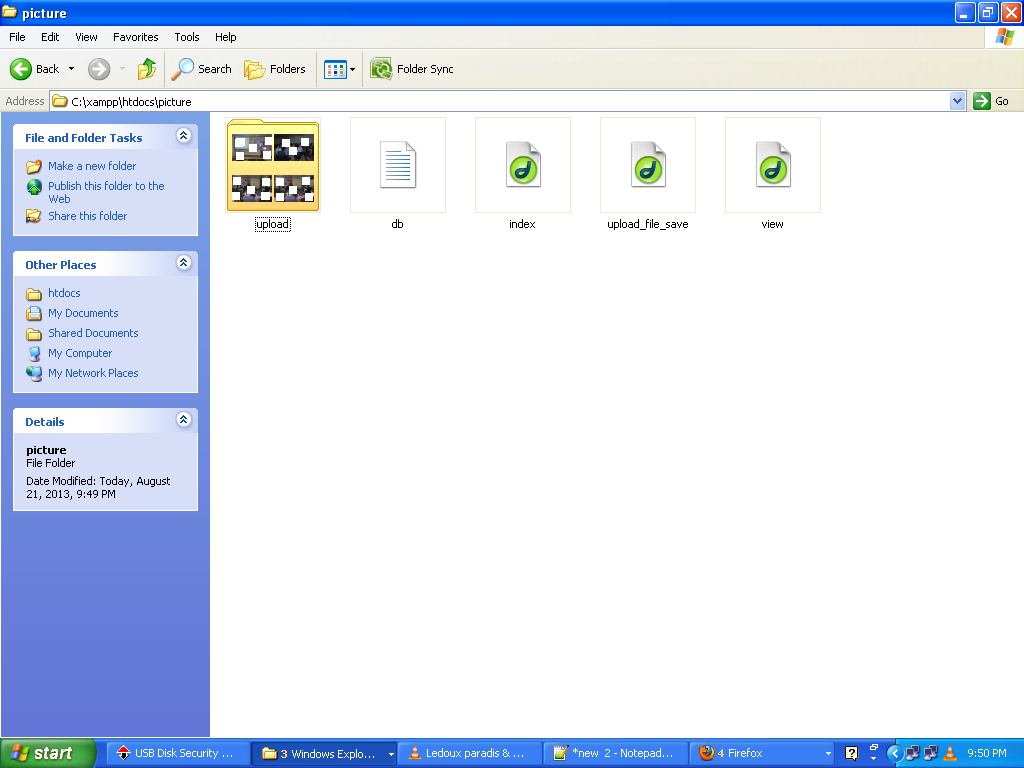Show hidden tray icons arrow
The height and width of the screenshot is (768, 1024).
(895, 753)
